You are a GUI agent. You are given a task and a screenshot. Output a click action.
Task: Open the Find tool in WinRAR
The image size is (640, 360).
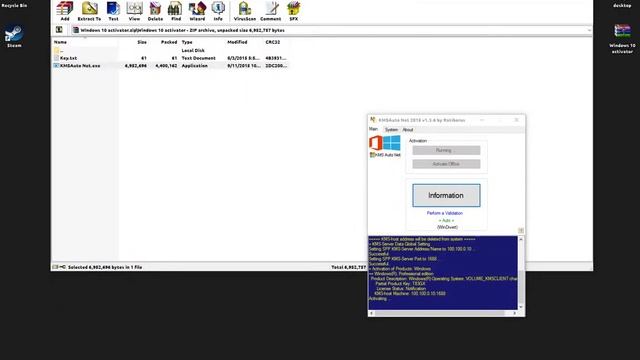(x=176, y=11)
